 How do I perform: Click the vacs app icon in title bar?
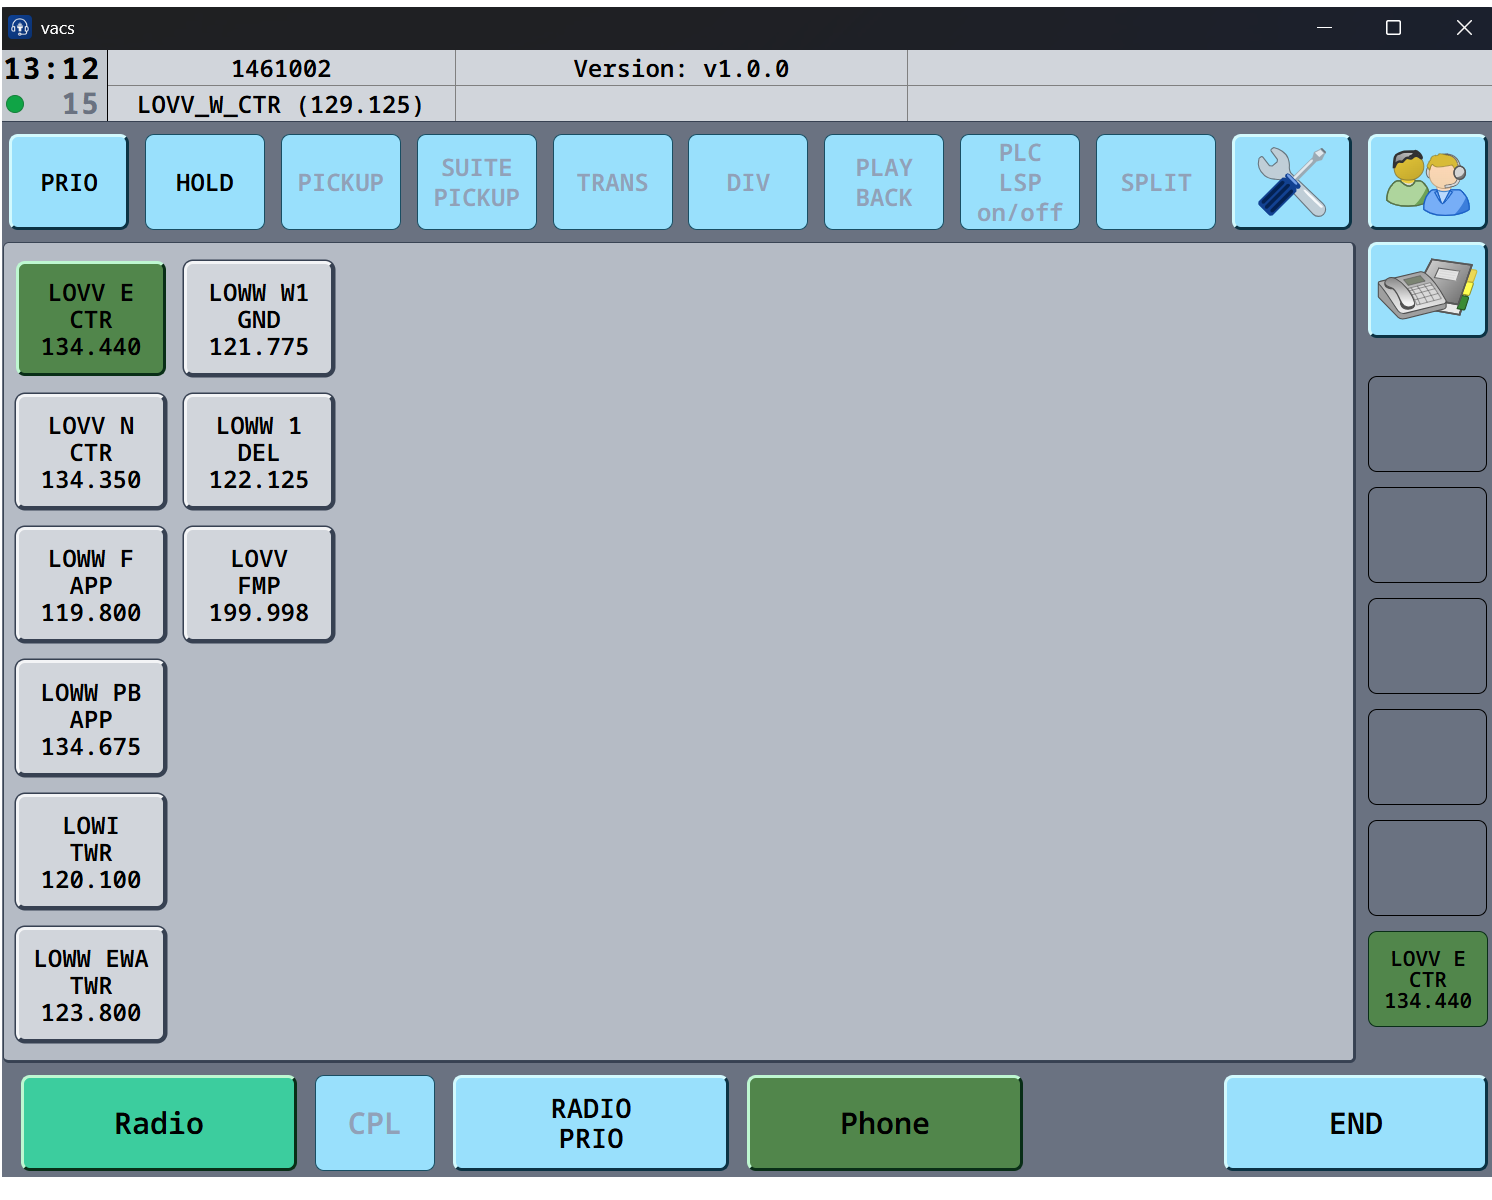tap(20, 27)
